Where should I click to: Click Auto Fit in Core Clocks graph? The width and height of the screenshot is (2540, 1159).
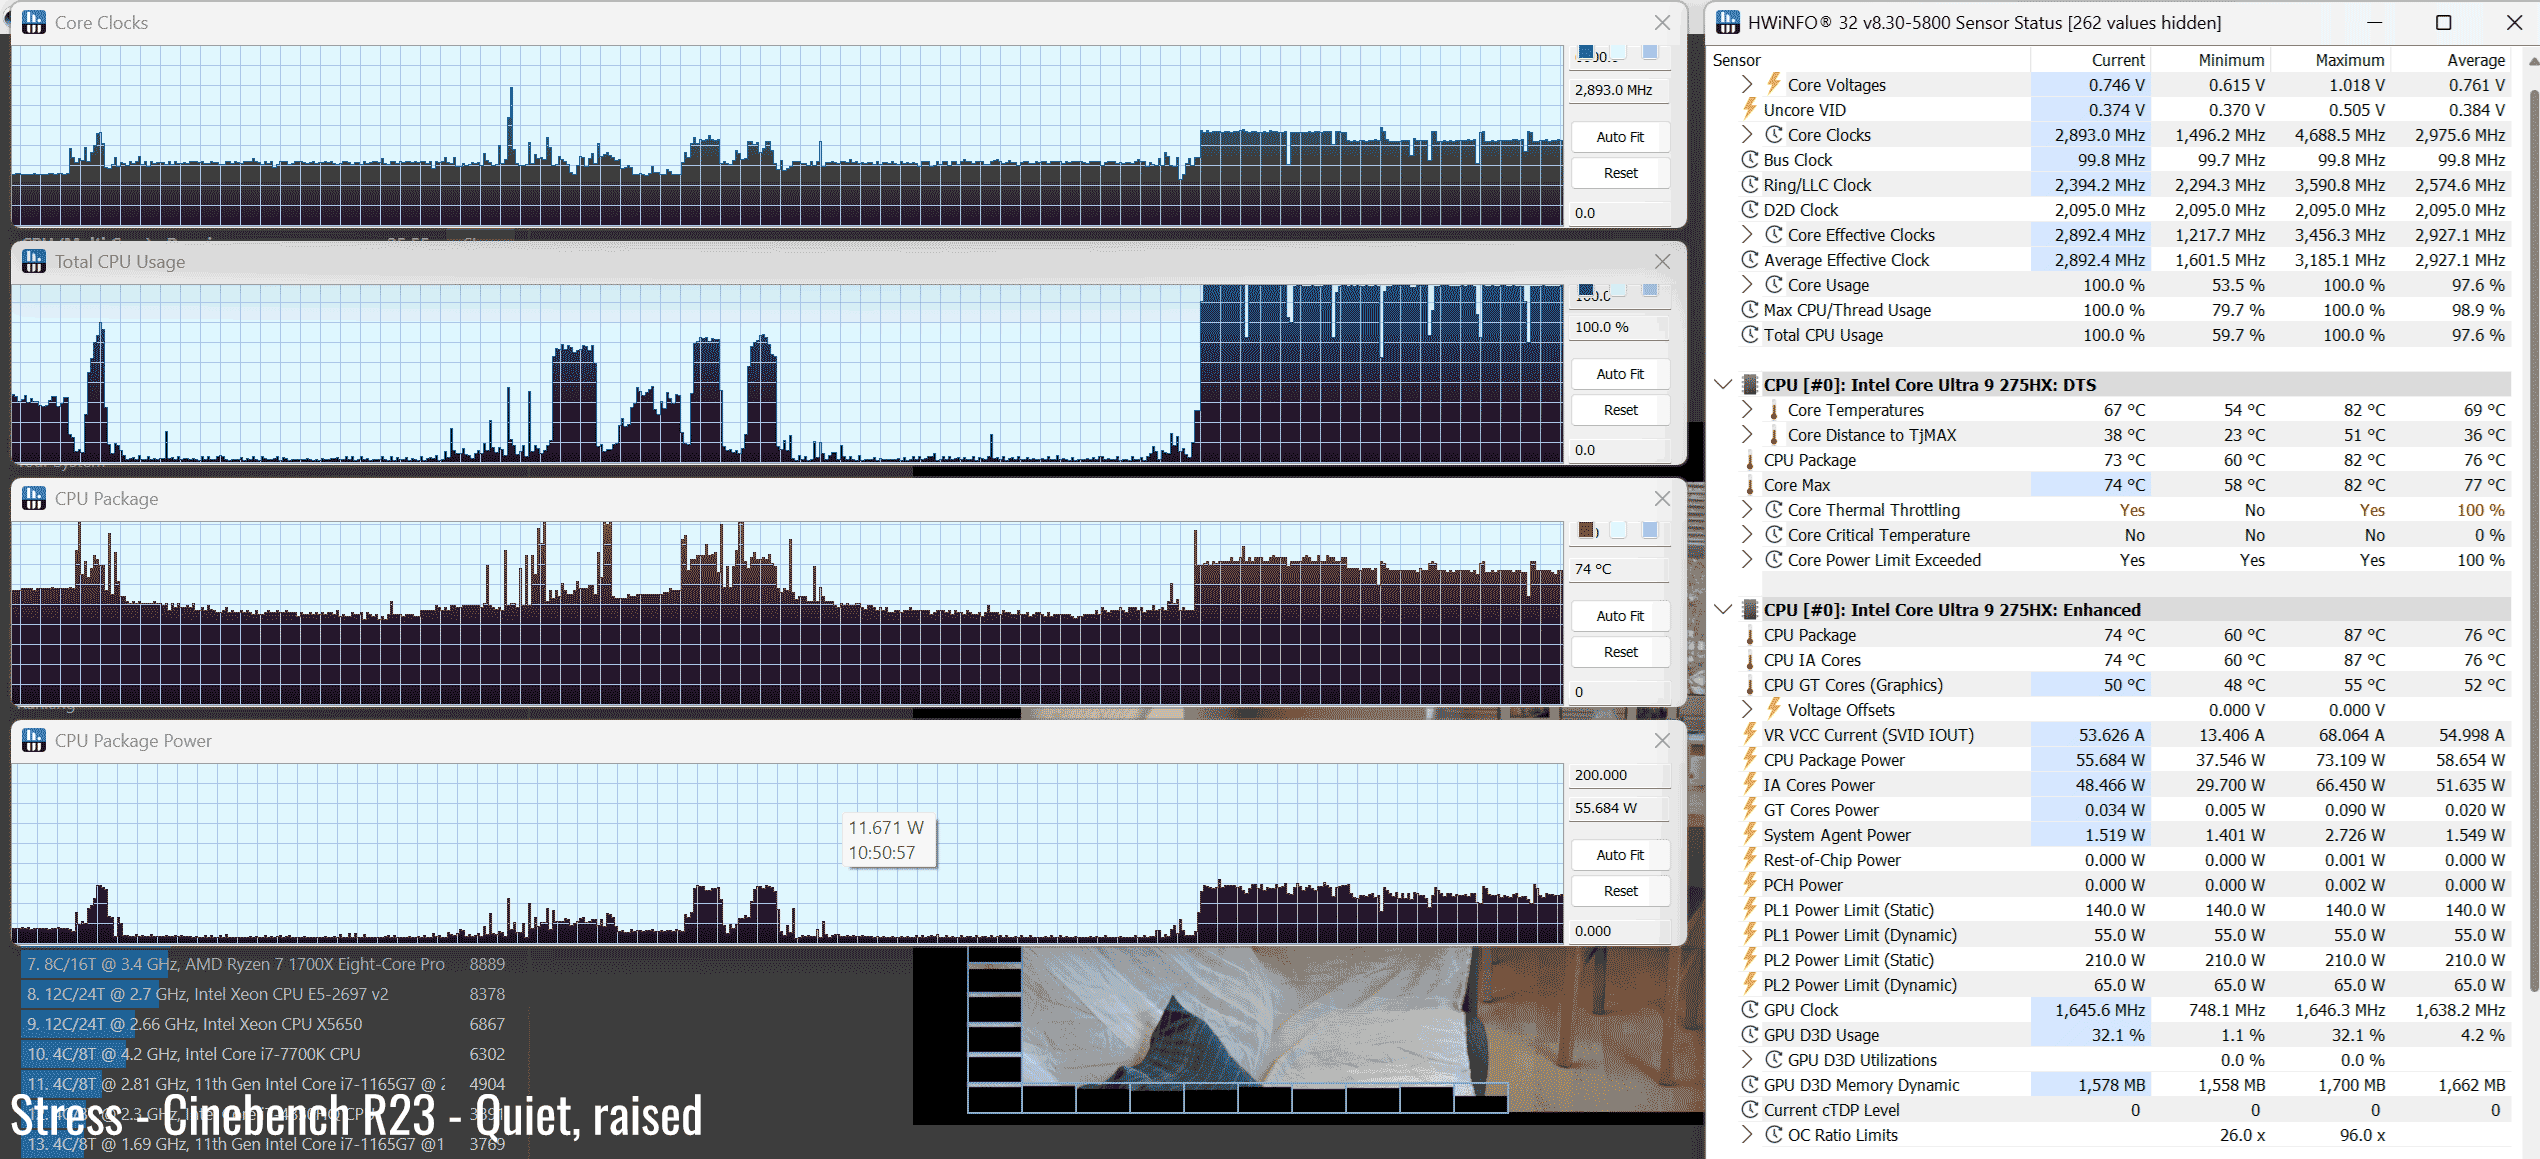1619,137
